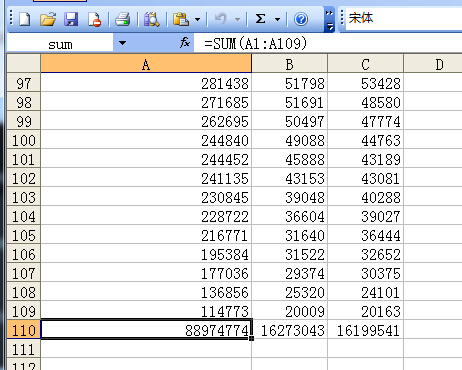Select row 111 header
This screenshot has height=370, width=462.
coord(24,349)
